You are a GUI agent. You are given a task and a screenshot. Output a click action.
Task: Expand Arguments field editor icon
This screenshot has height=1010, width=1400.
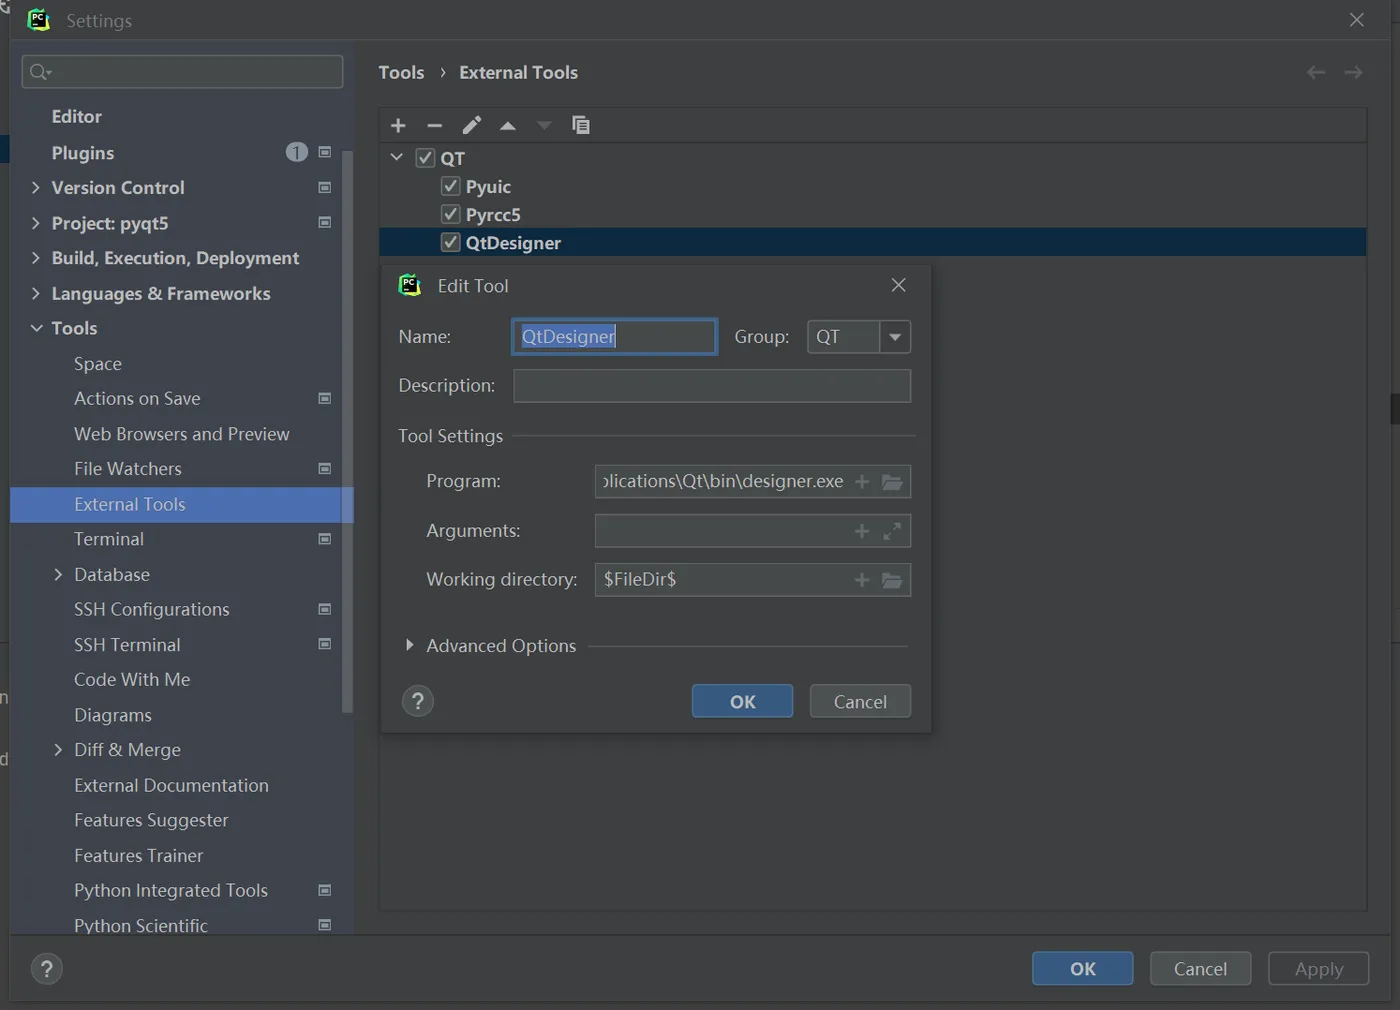click(892, 531)
